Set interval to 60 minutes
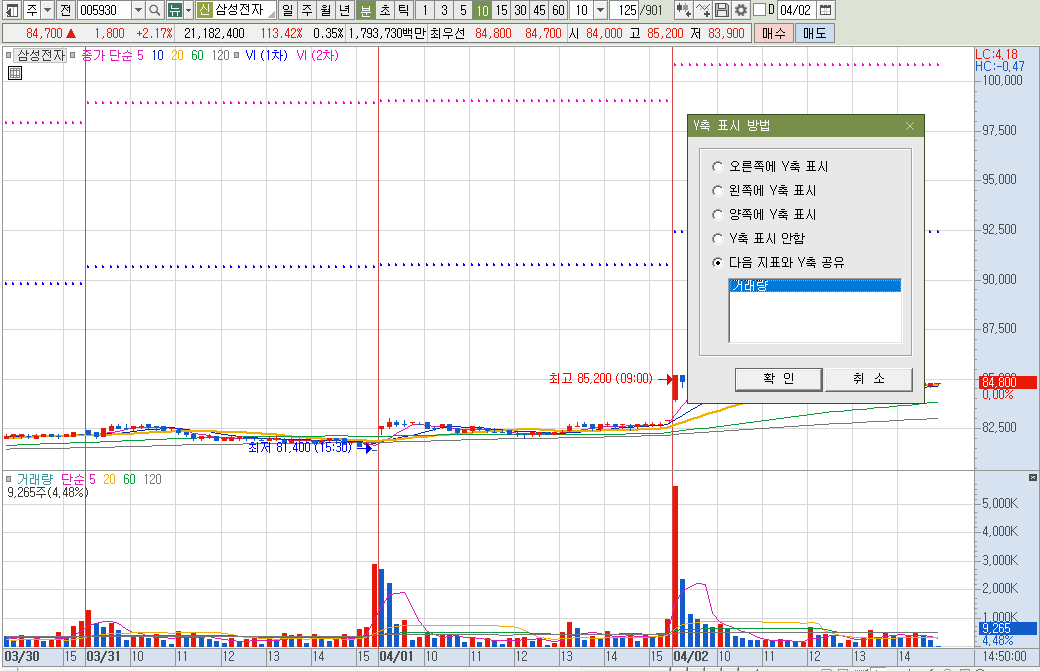Viewport: 1040px width, 671px height. click(558, 10)
